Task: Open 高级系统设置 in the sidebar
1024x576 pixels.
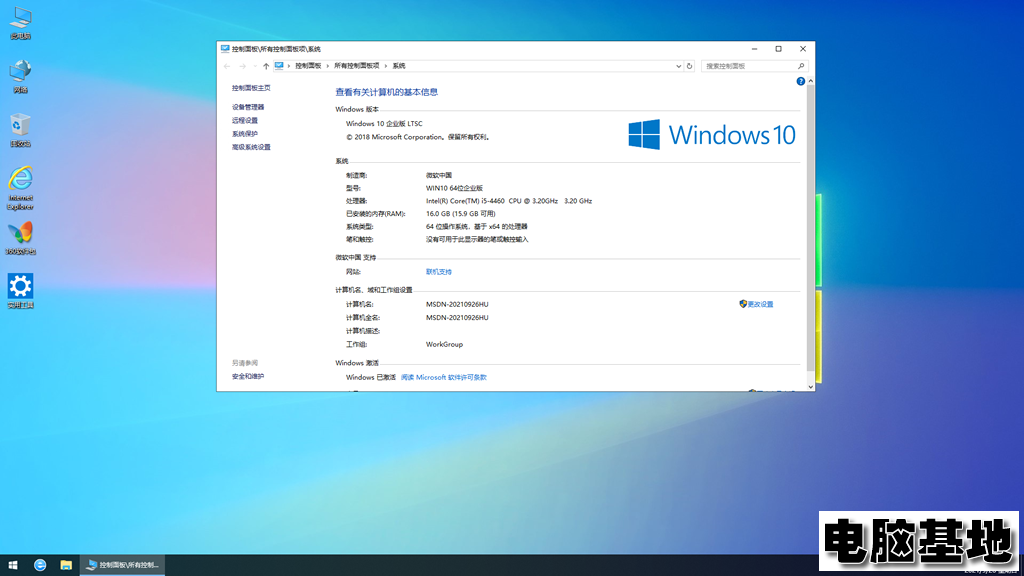Action: click(x=251, y=148)
